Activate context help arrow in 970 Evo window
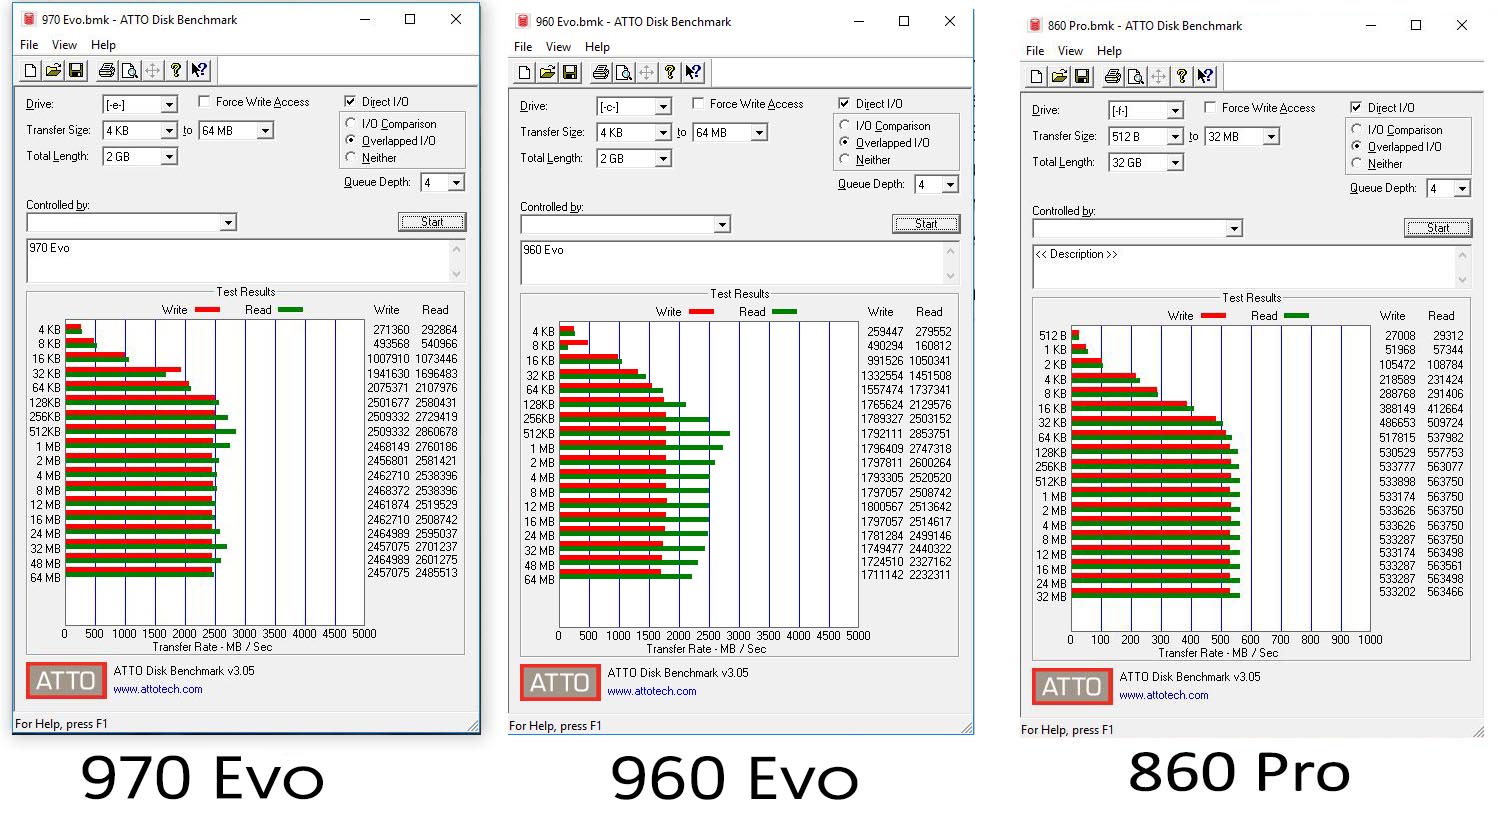 [199, 70]
